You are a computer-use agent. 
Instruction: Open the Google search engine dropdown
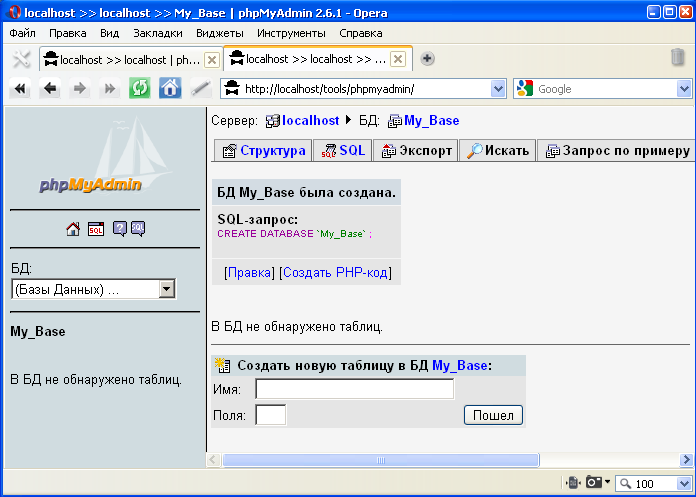tap(684, 89)
